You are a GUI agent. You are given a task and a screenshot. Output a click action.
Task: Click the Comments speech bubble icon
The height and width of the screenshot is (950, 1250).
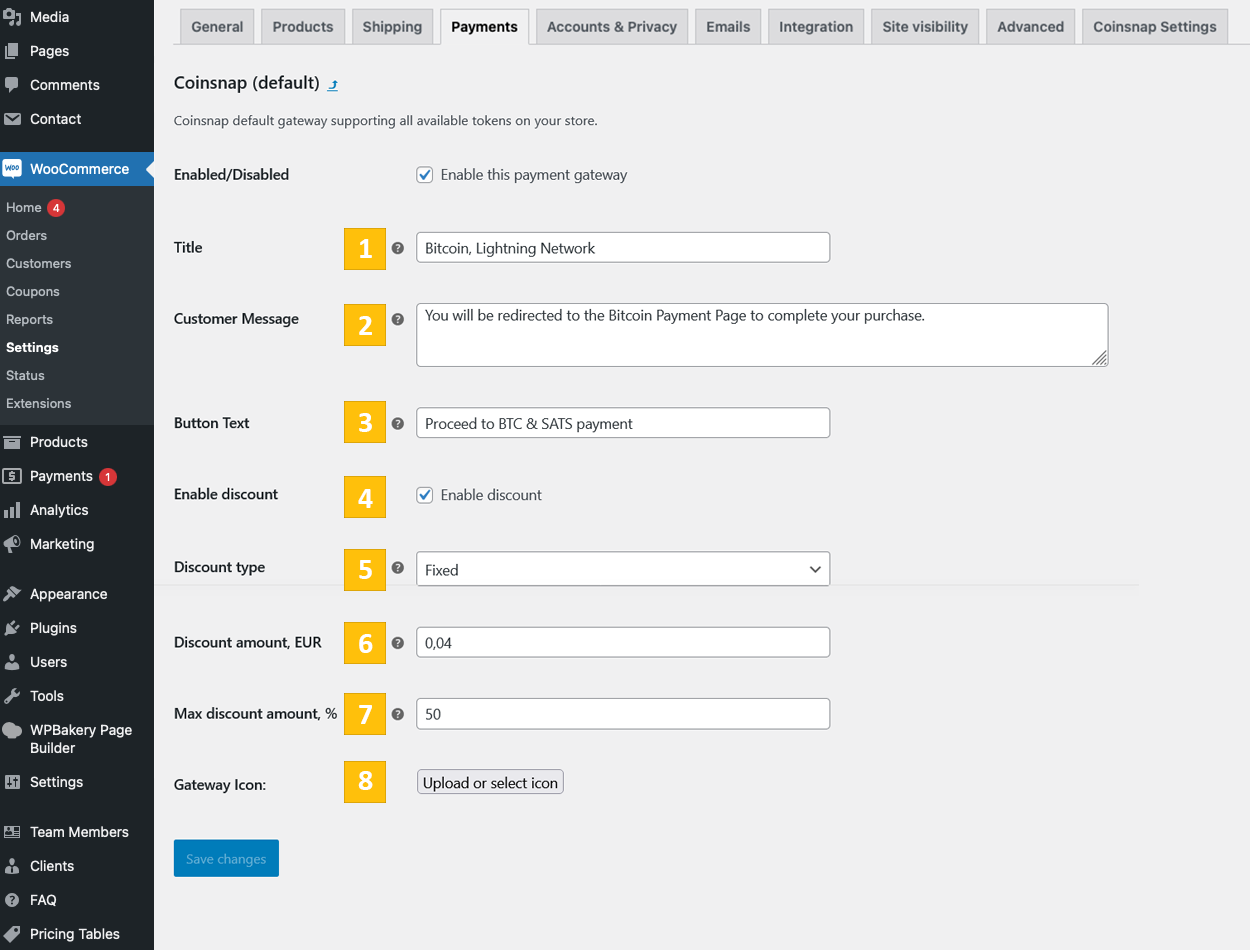pyautogui.click(x=12, y=85)
